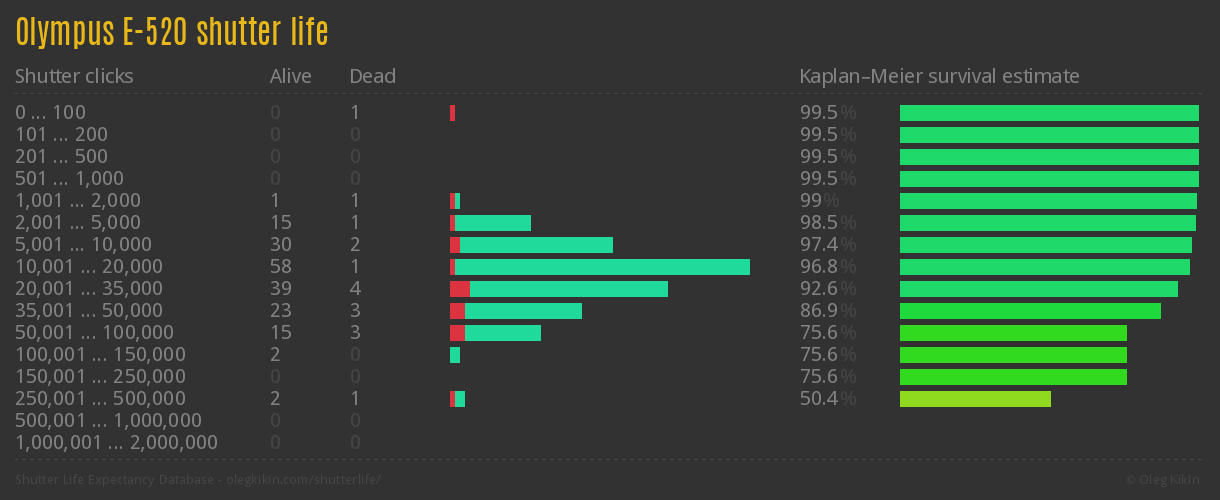The height and width of the screenshot is (500, 1220).
Task: Click the Alive column header
Action: [290, 76]
